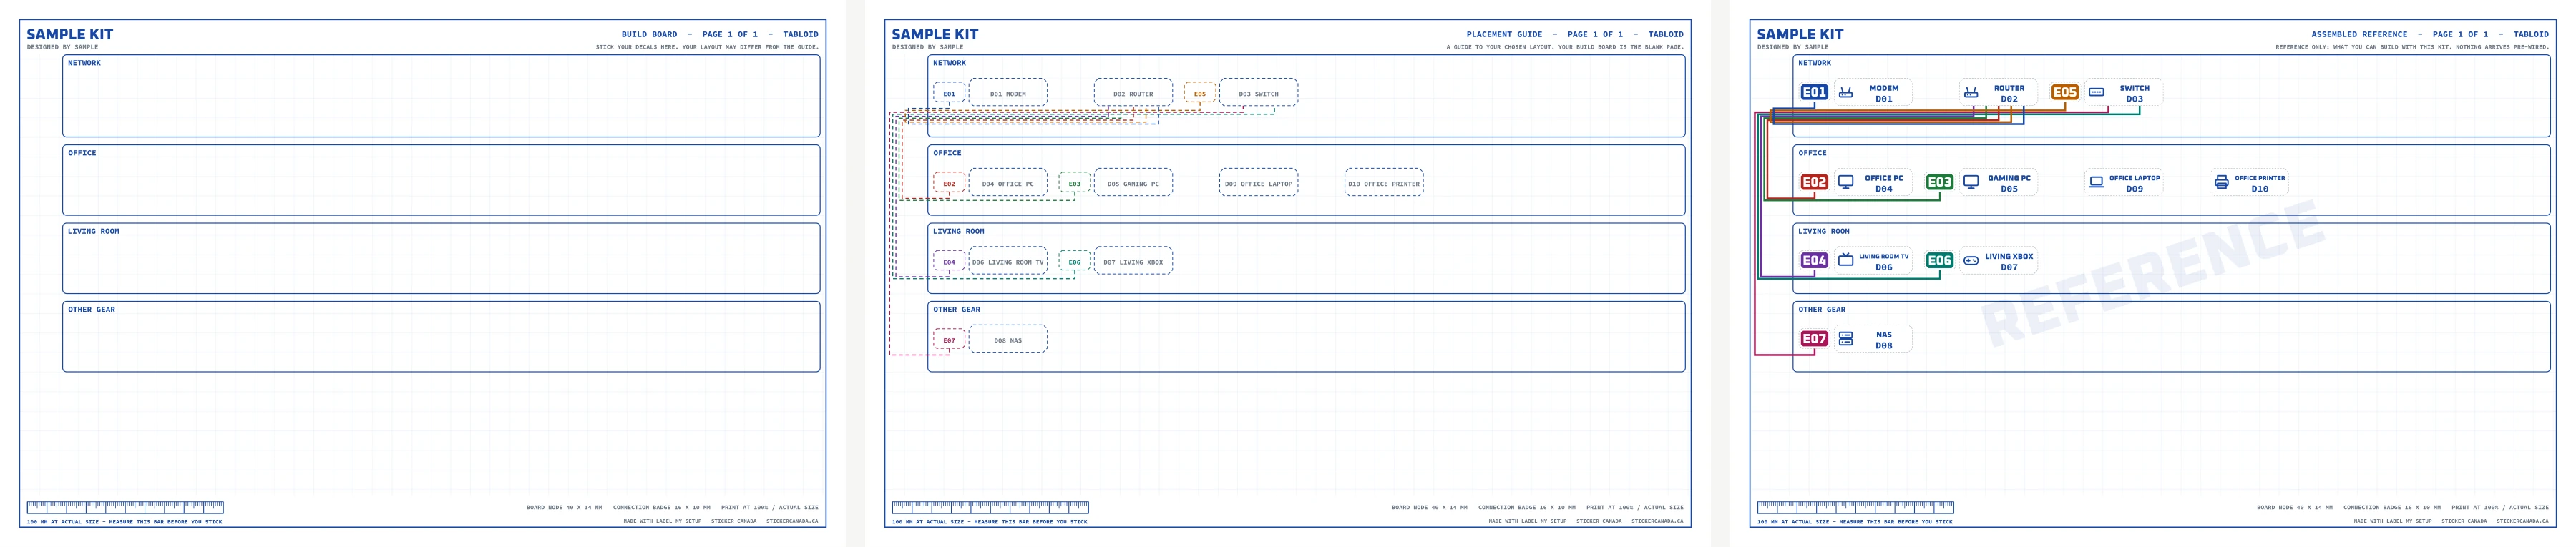
Task: Click the green E03 badge on Assembled Reference
Action: click(1939, 182)
